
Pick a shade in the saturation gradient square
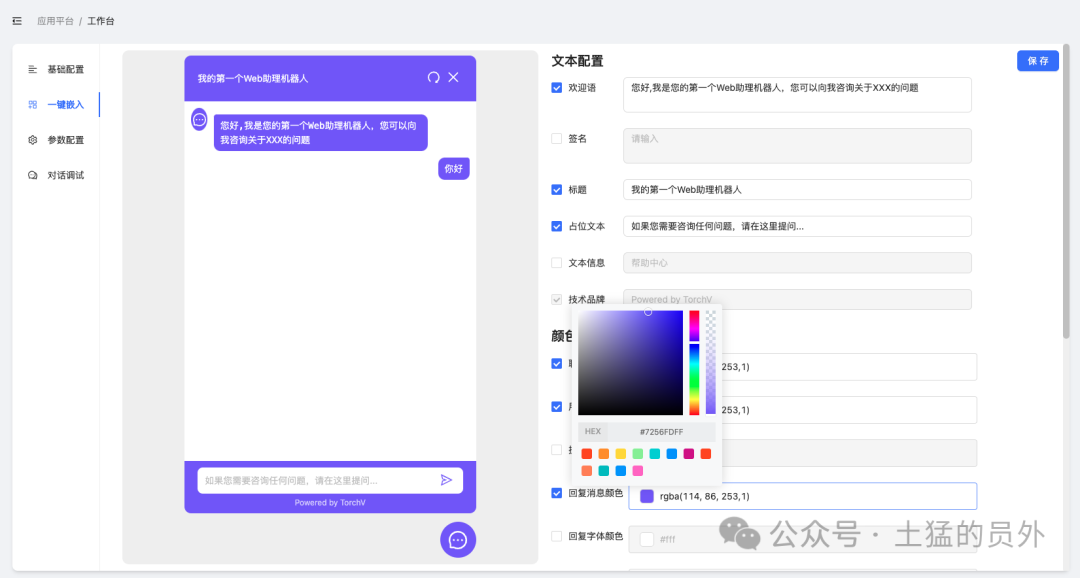click(x=630, y=362)
